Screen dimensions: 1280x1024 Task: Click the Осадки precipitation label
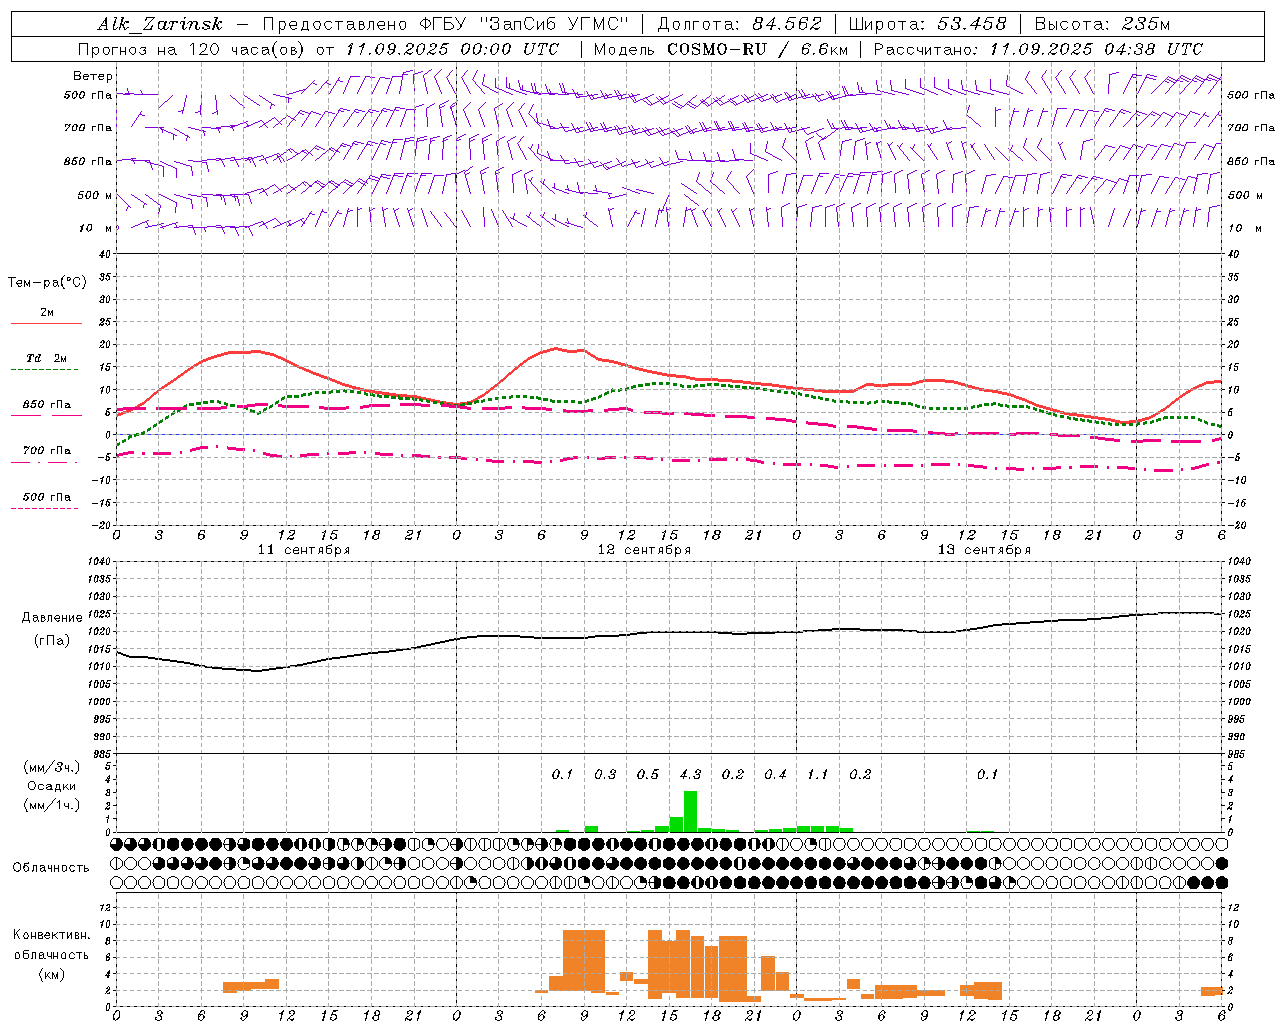point(51,786)
